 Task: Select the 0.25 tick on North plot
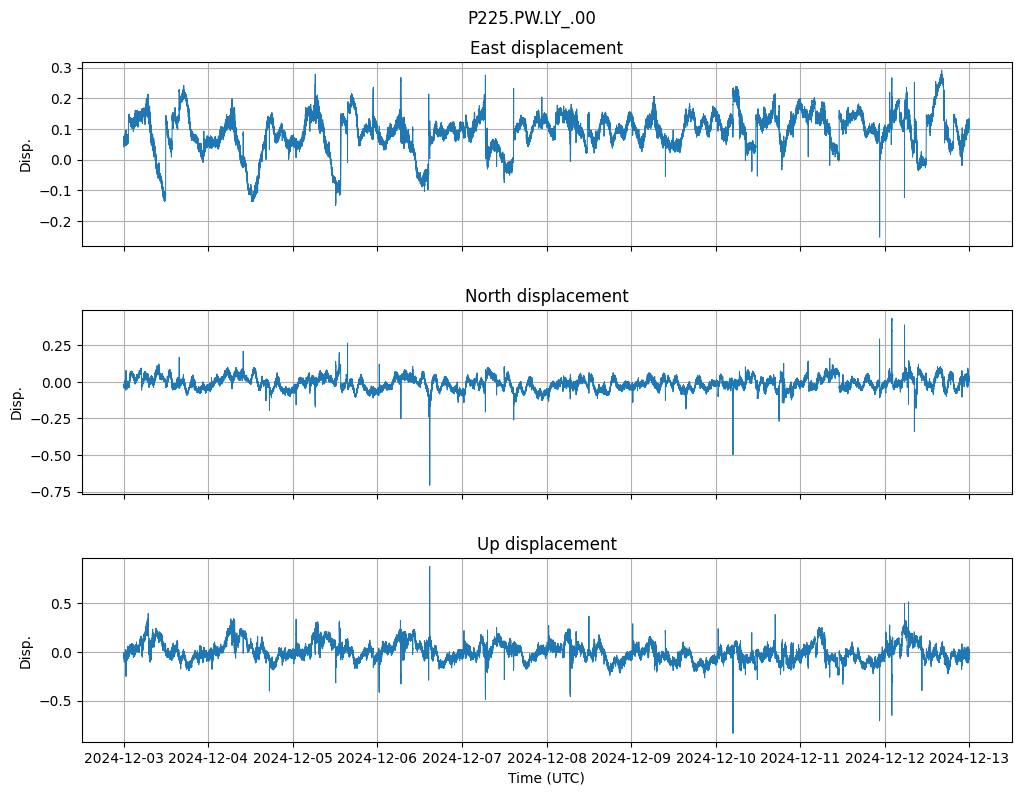point(57,345)
